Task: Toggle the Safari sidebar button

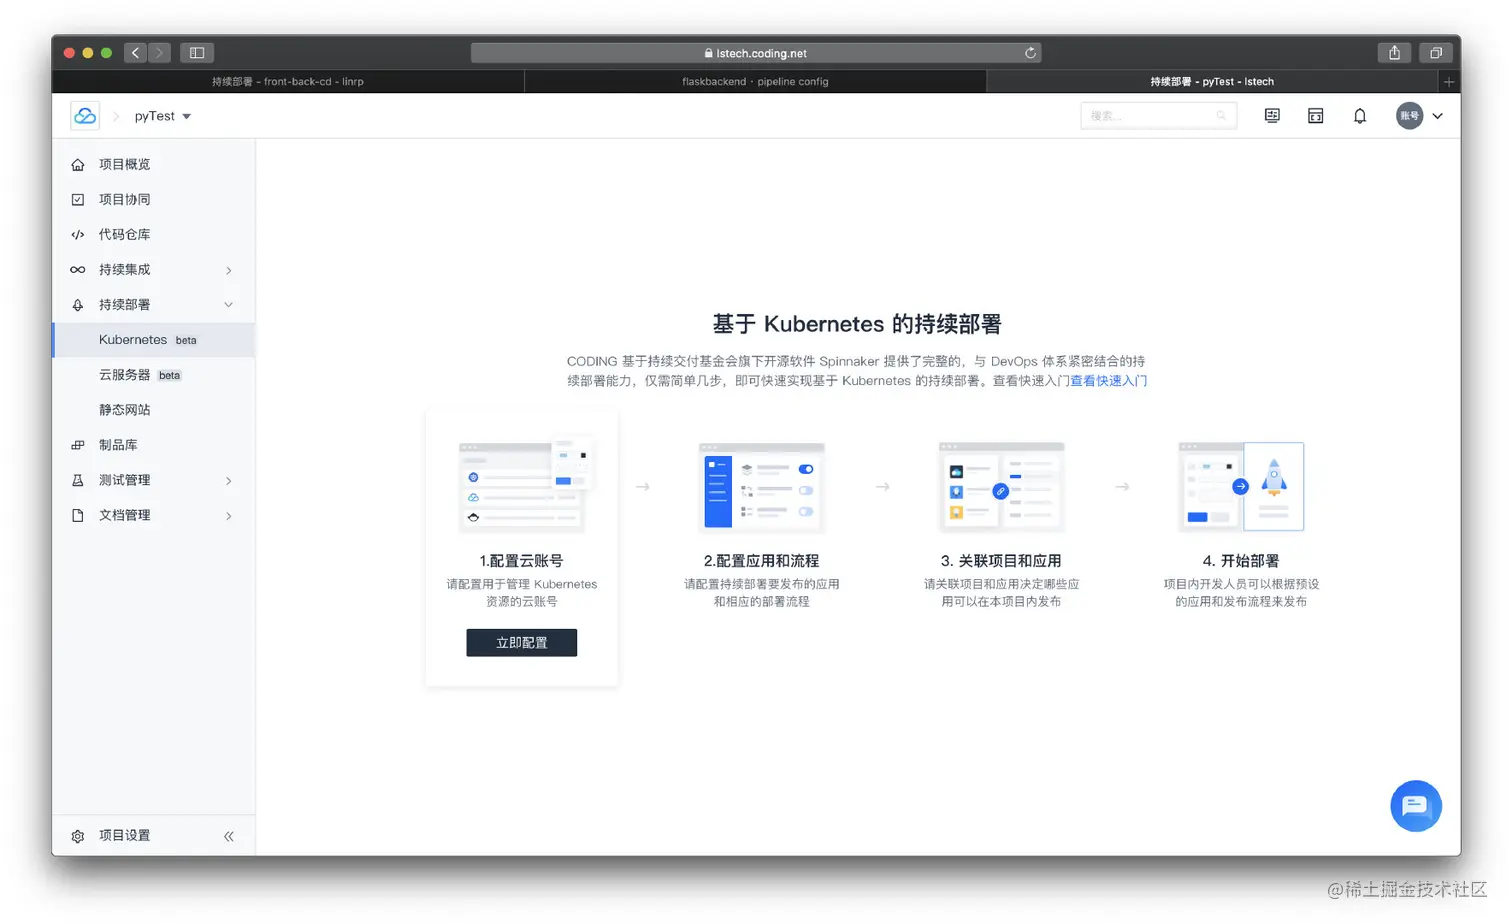Action: (x=197, y=53)
